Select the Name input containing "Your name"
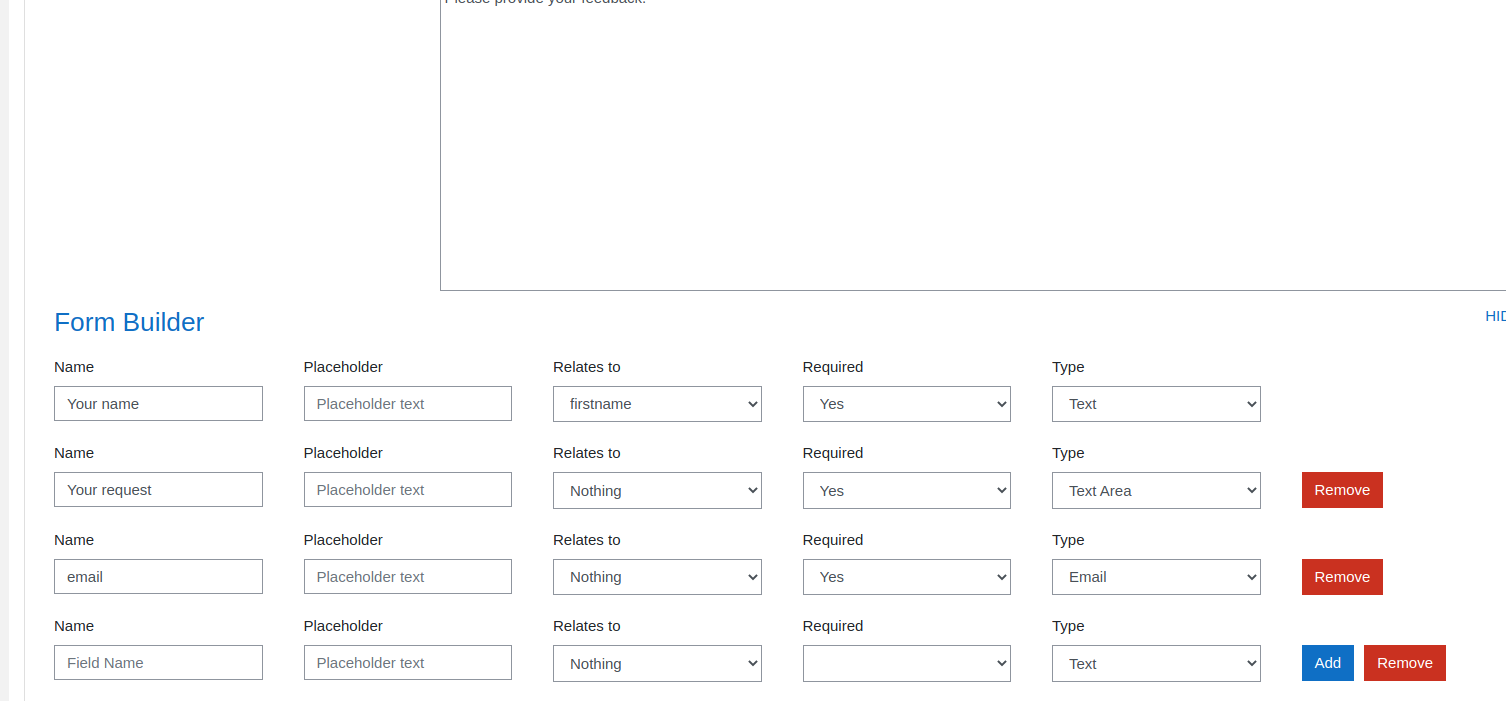This screenshot has width=1506, height=701. pos(158,403)
